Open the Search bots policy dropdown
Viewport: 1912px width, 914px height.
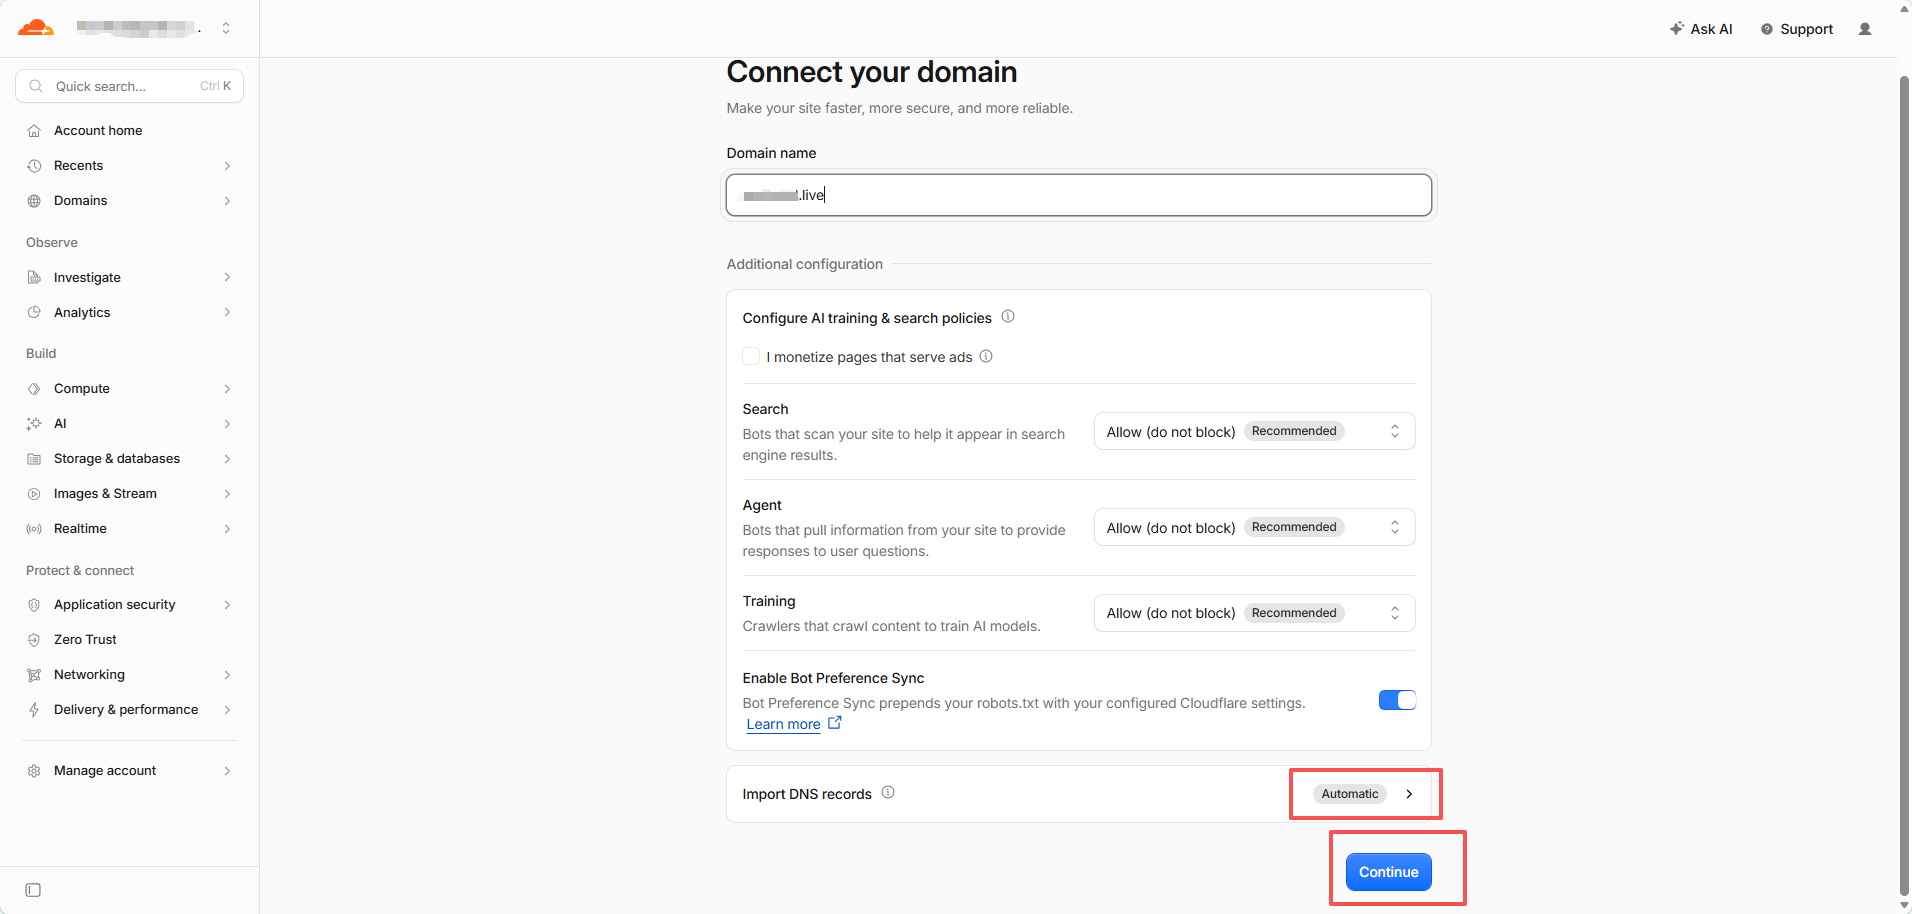click(1254, 431)
